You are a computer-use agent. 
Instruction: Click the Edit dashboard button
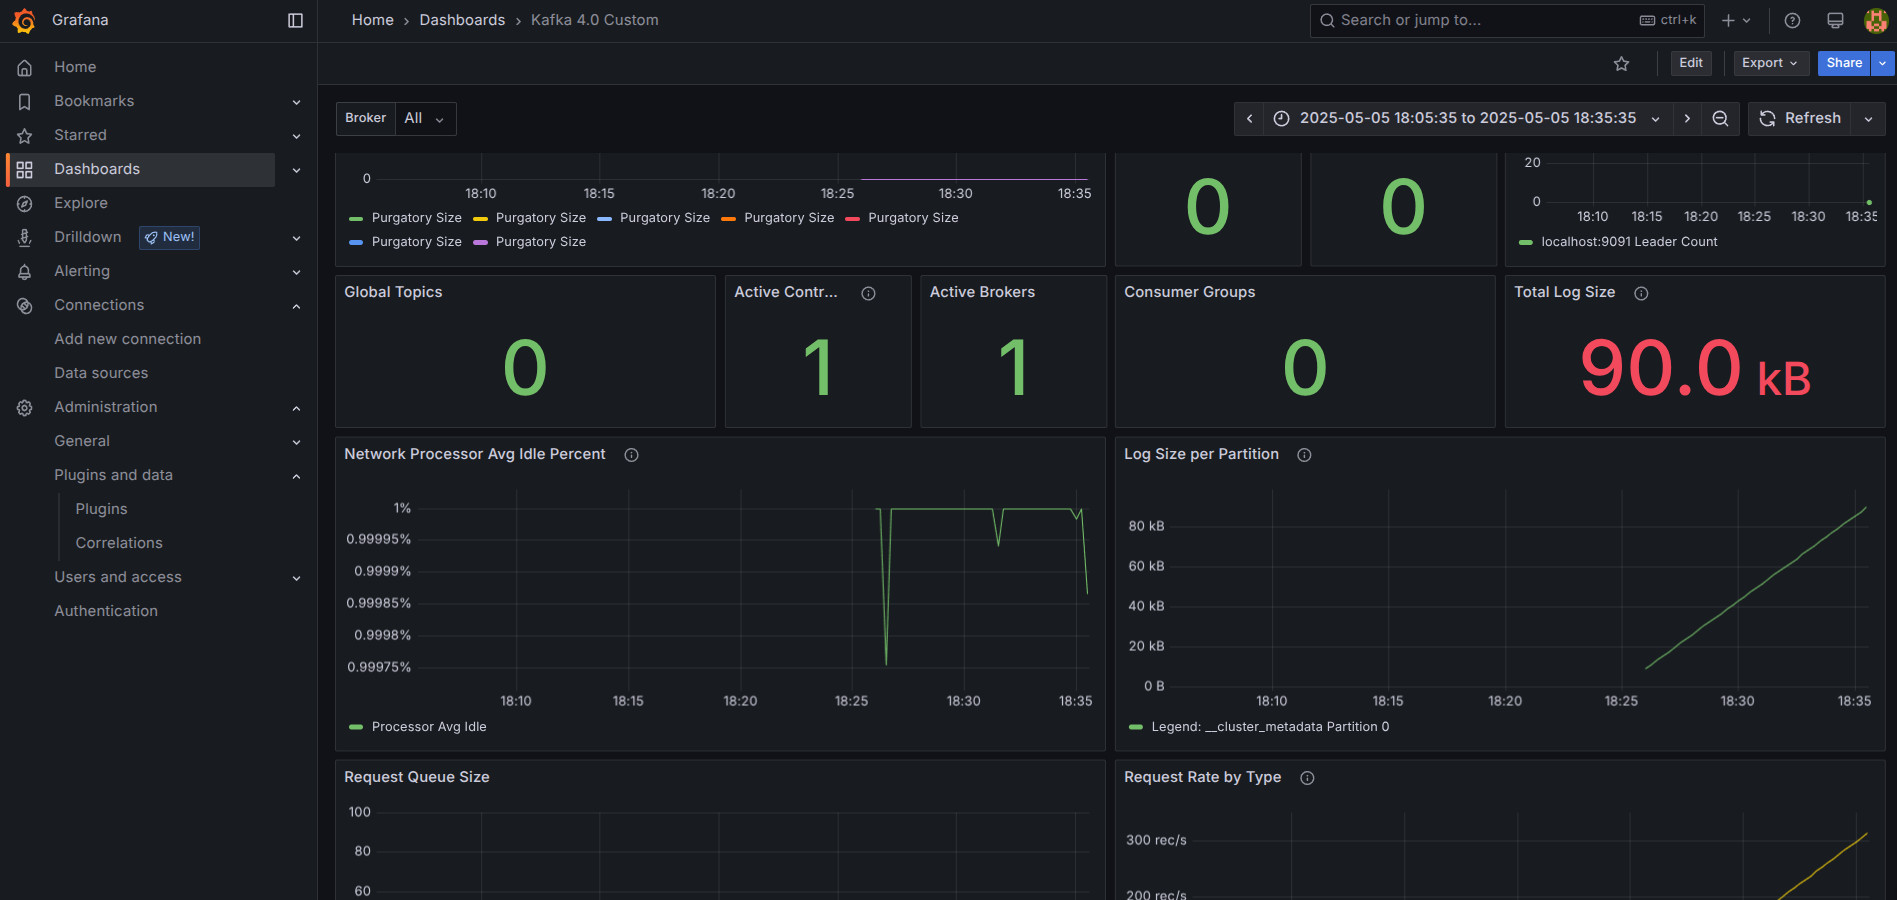click(1691, 63)
